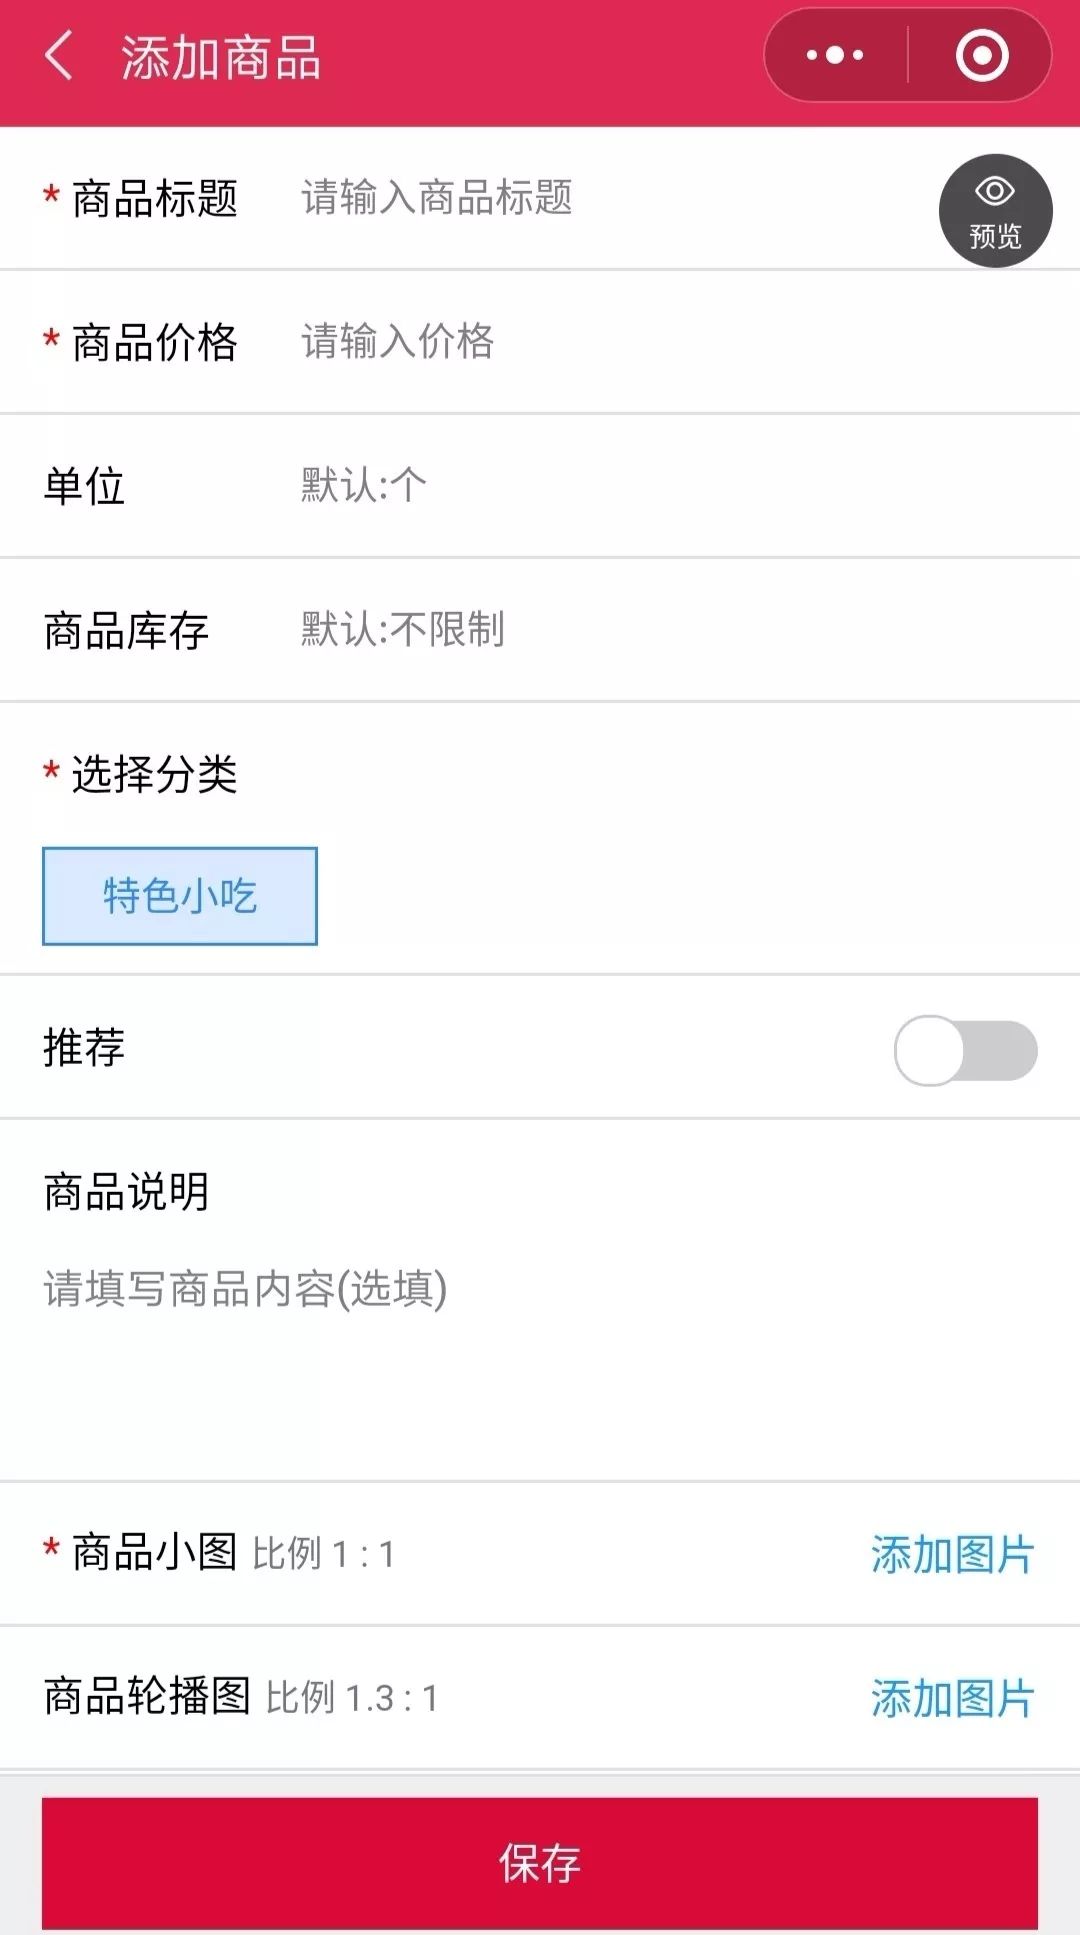This screenshot has width=1080, height=1935.
Task: Tap the 商品轮播图 label text
Action: click(x=147, y=1697)
